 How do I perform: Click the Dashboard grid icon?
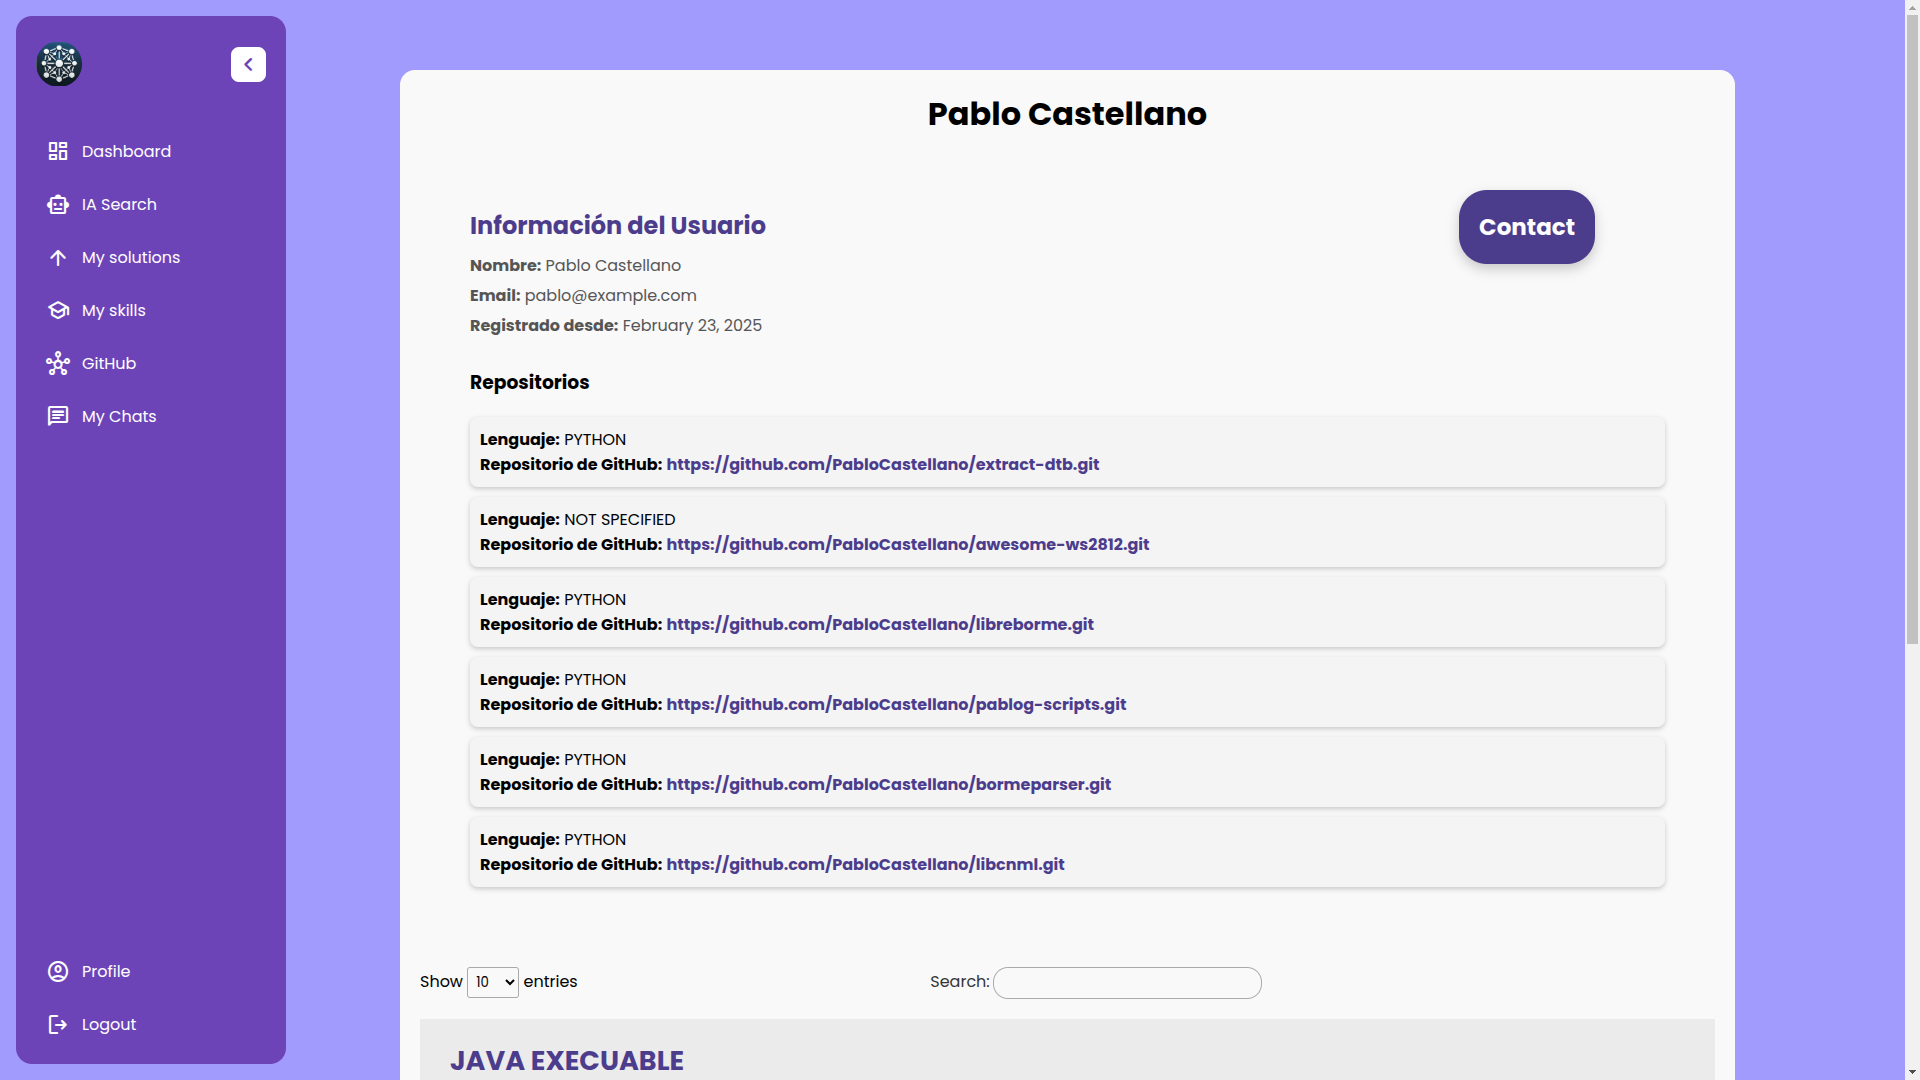point(58,151)
